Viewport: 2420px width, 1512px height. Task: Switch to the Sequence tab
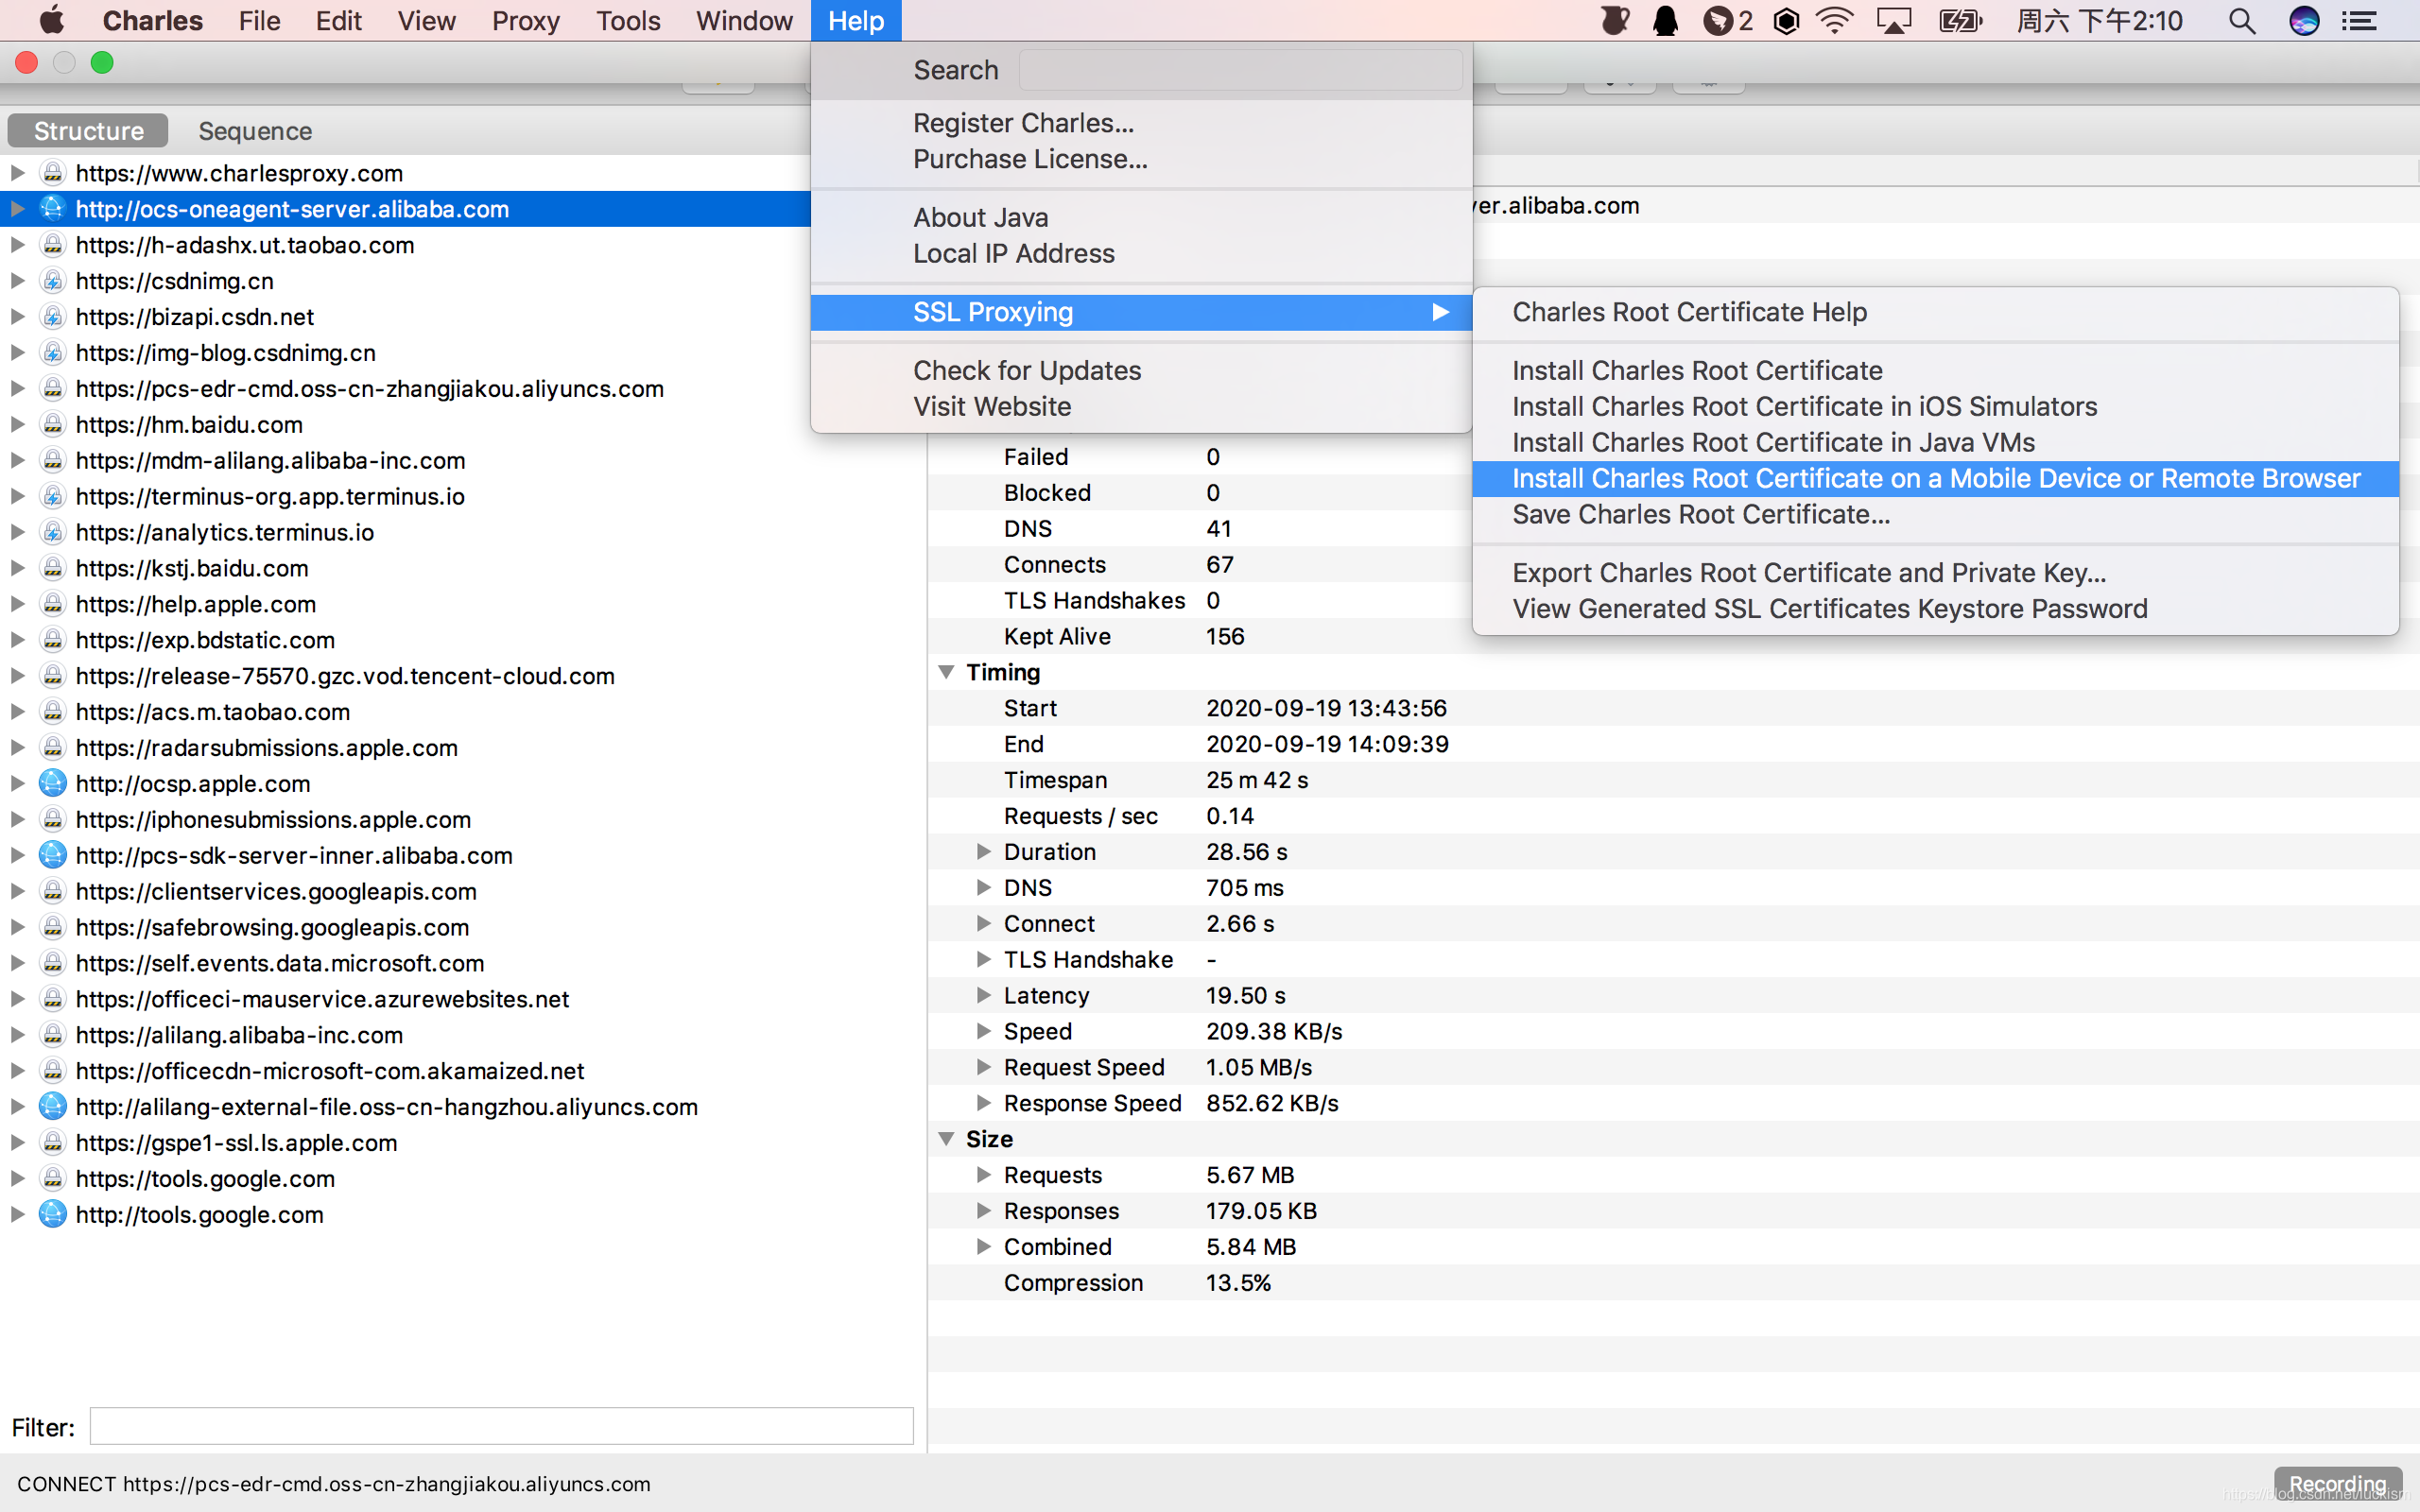click(x=255, y=131)
